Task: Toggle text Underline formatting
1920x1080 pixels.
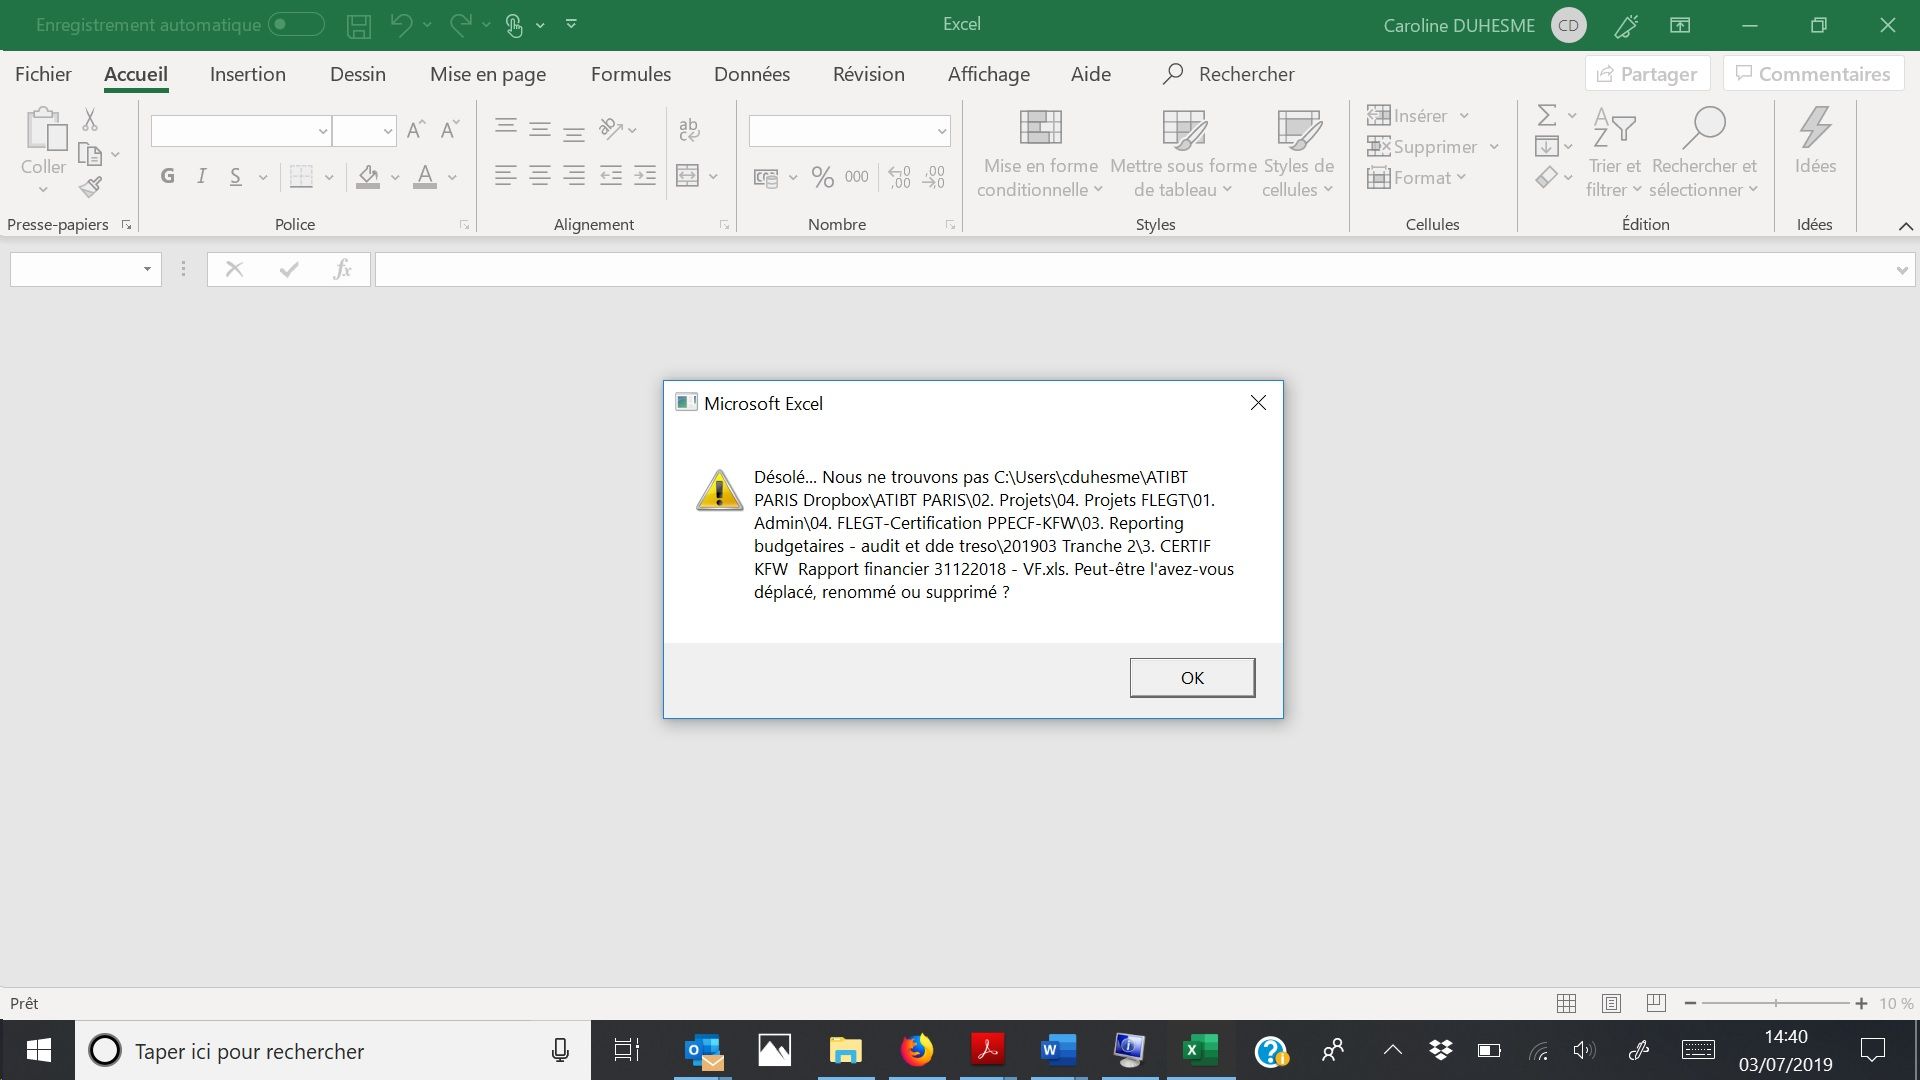Action: 236,177
